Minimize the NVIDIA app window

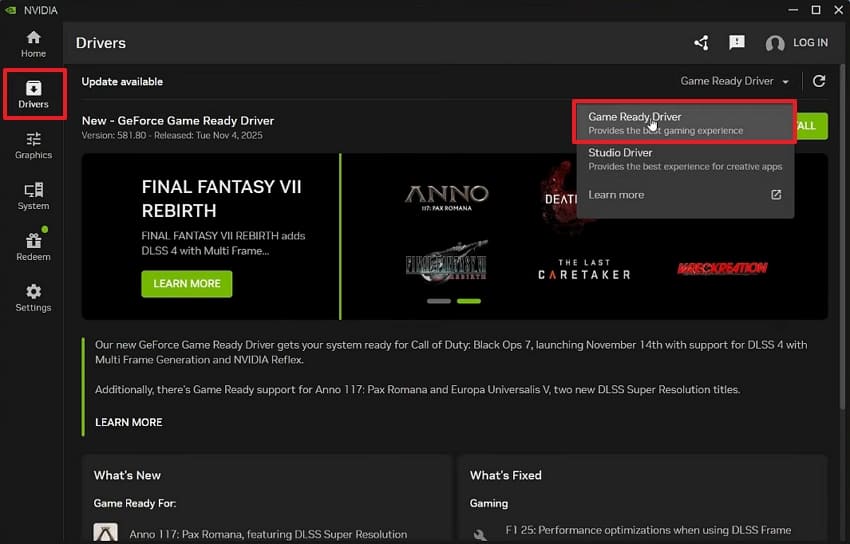[793, 10]
